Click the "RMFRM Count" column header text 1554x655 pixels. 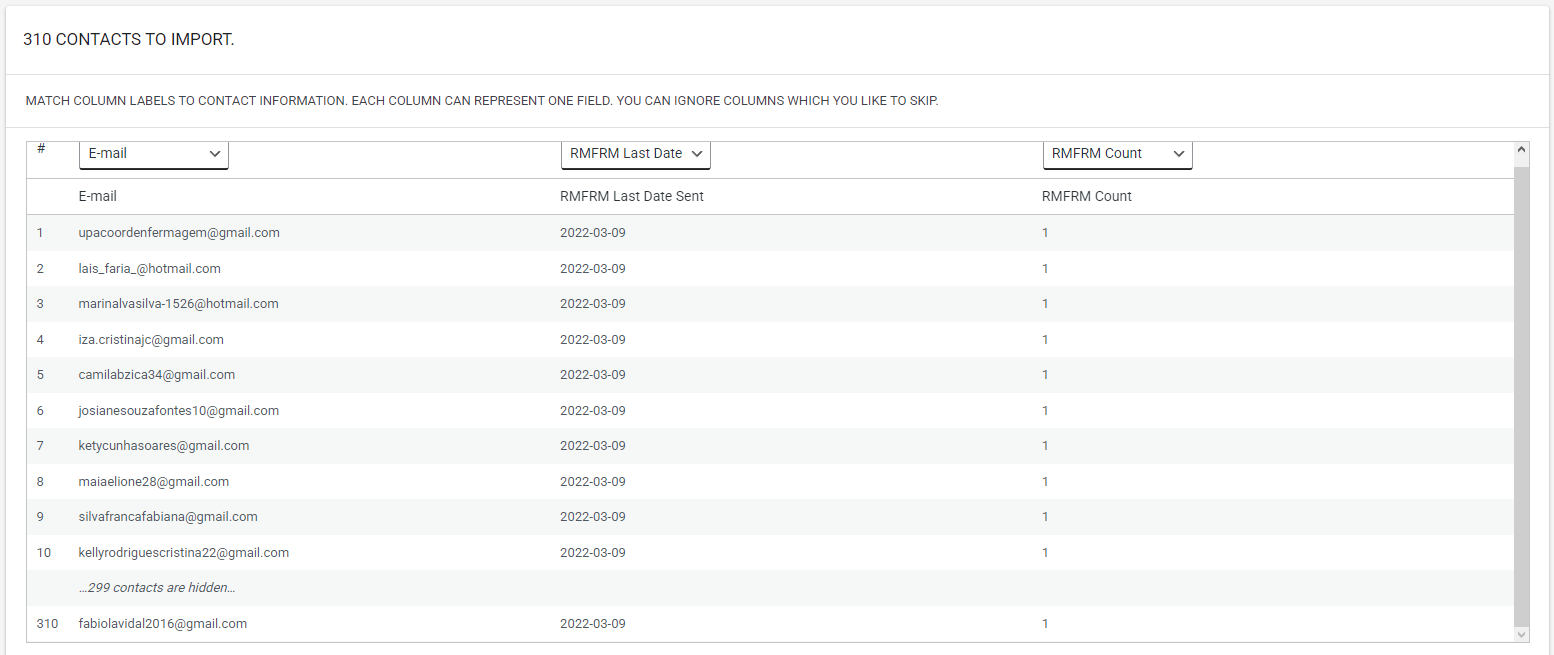click(x=1087, y=197)
